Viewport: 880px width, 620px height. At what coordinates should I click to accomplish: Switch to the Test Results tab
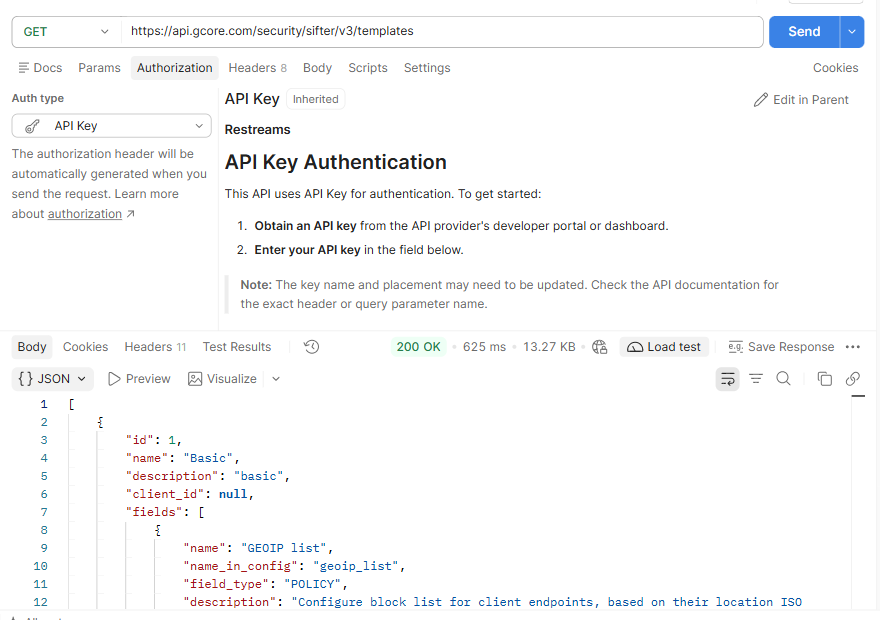tap(237, 347)
